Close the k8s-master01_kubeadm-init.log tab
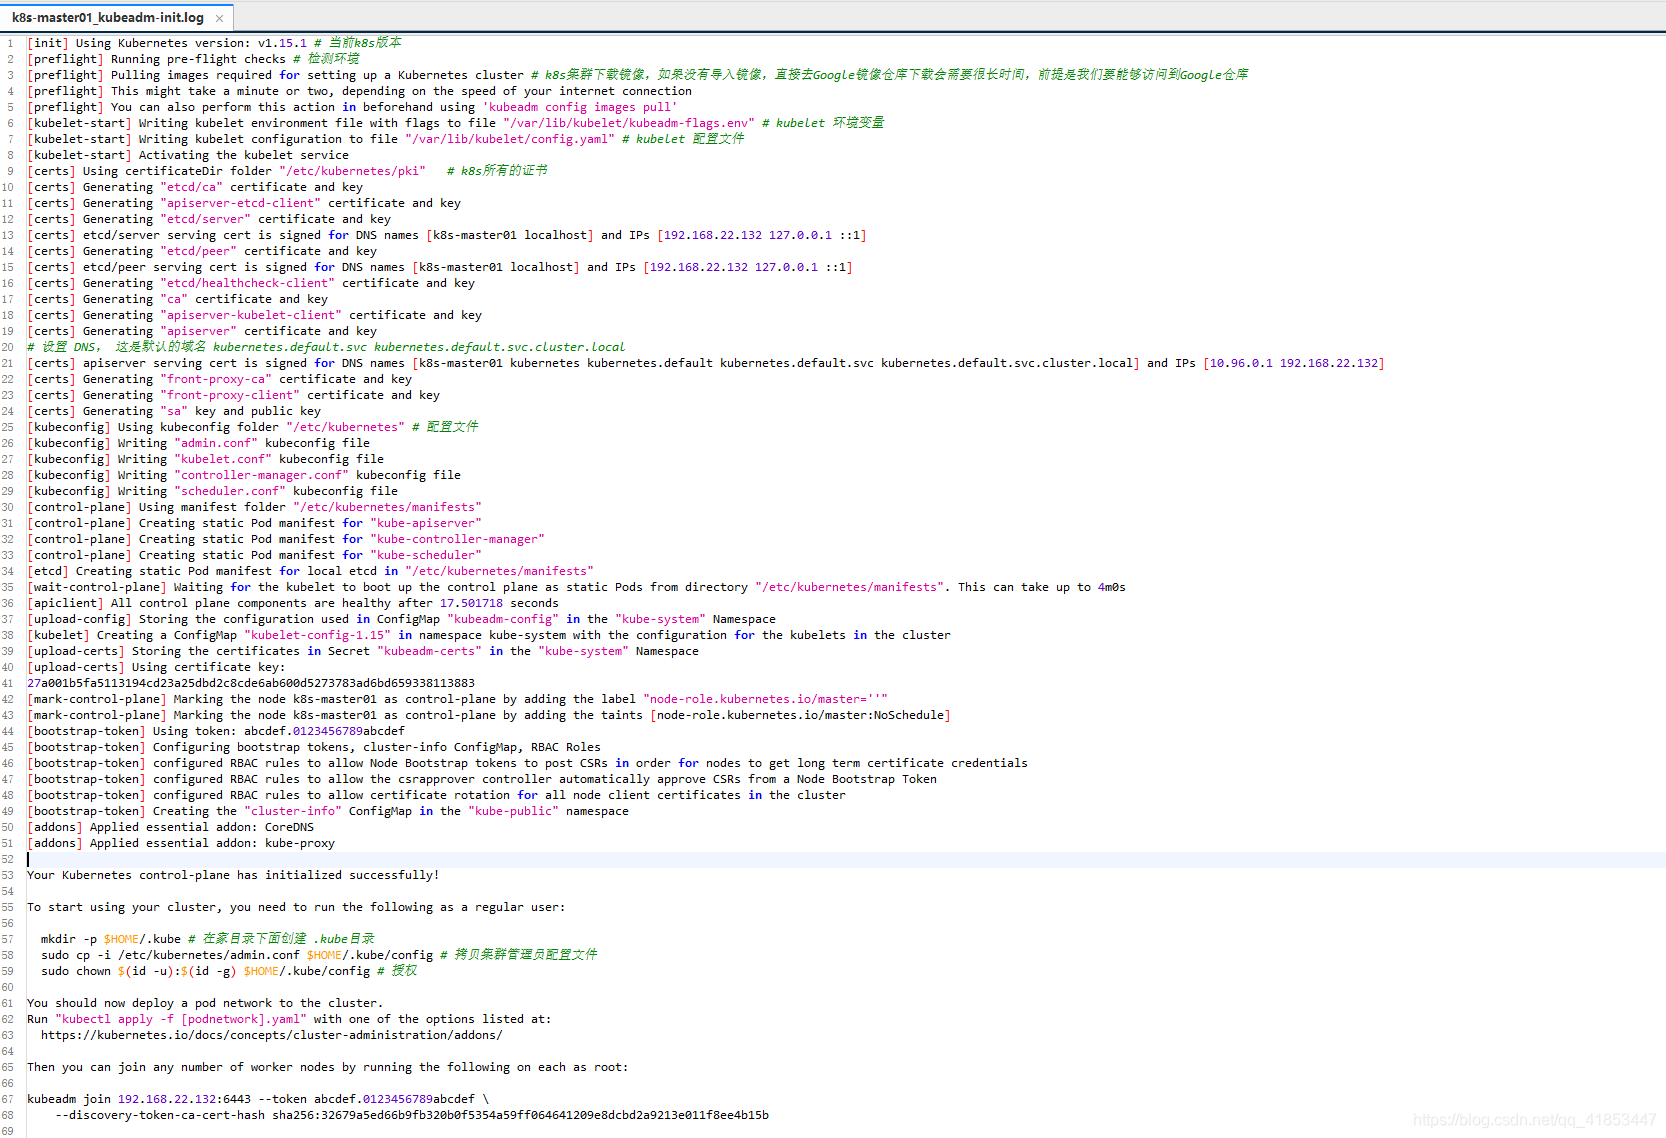 tap(219, 18)
